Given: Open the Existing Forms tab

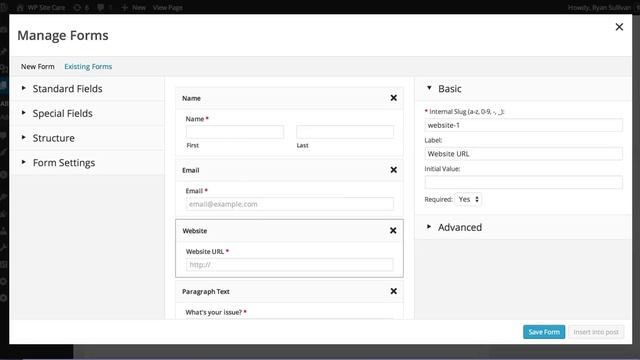Looking at the screenshot, I should pos(88,67).
